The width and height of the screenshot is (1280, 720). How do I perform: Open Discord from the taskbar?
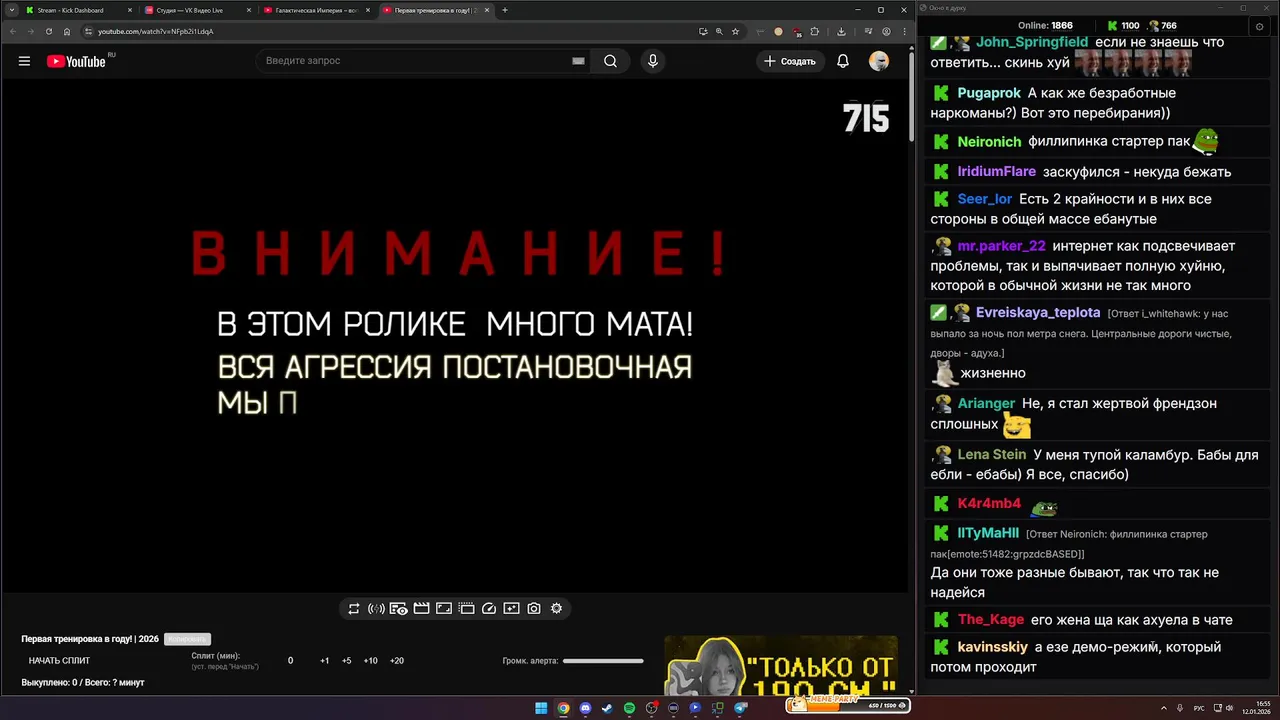point(585,708)
